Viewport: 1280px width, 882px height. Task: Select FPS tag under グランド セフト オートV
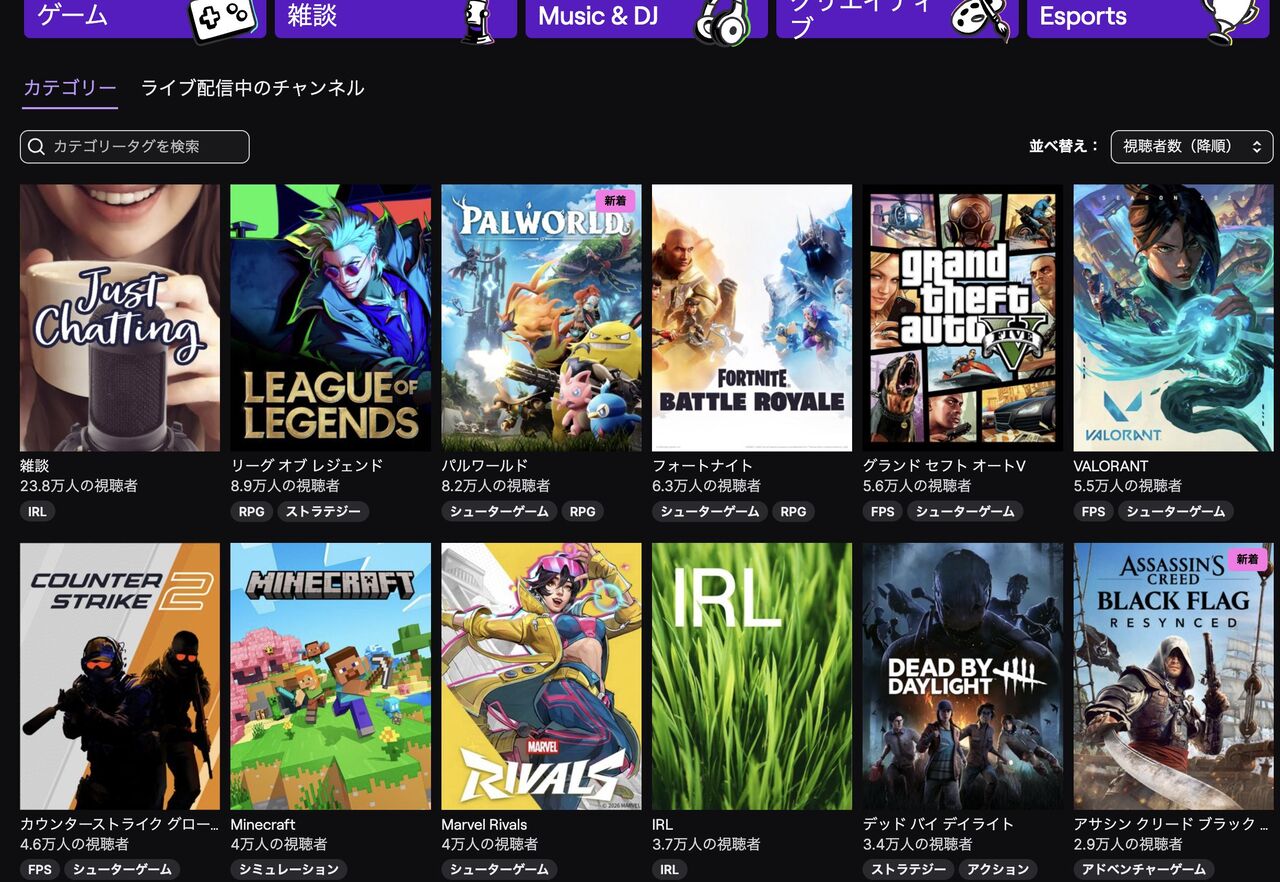tap(883, 511)
